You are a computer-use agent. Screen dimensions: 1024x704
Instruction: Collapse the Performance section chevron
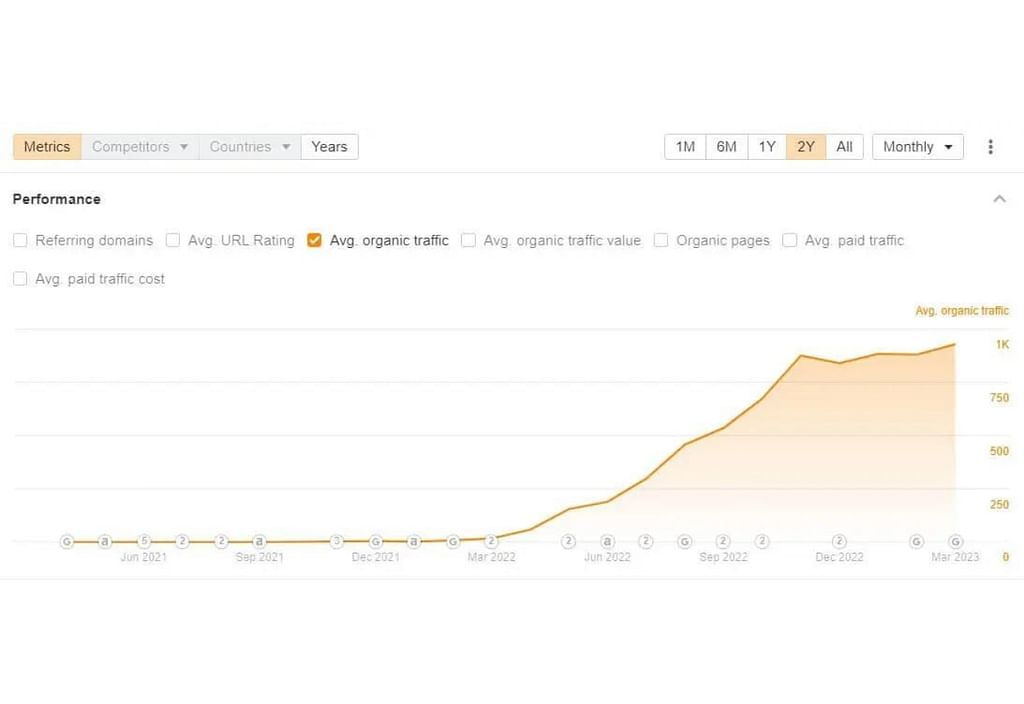999,199
